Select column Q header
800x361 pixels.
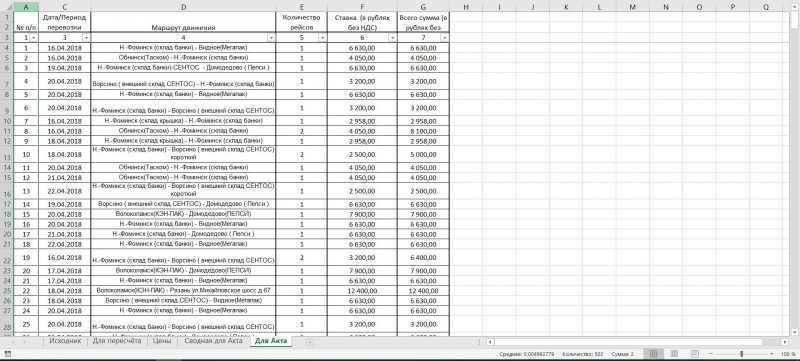(x=766, y=7)
